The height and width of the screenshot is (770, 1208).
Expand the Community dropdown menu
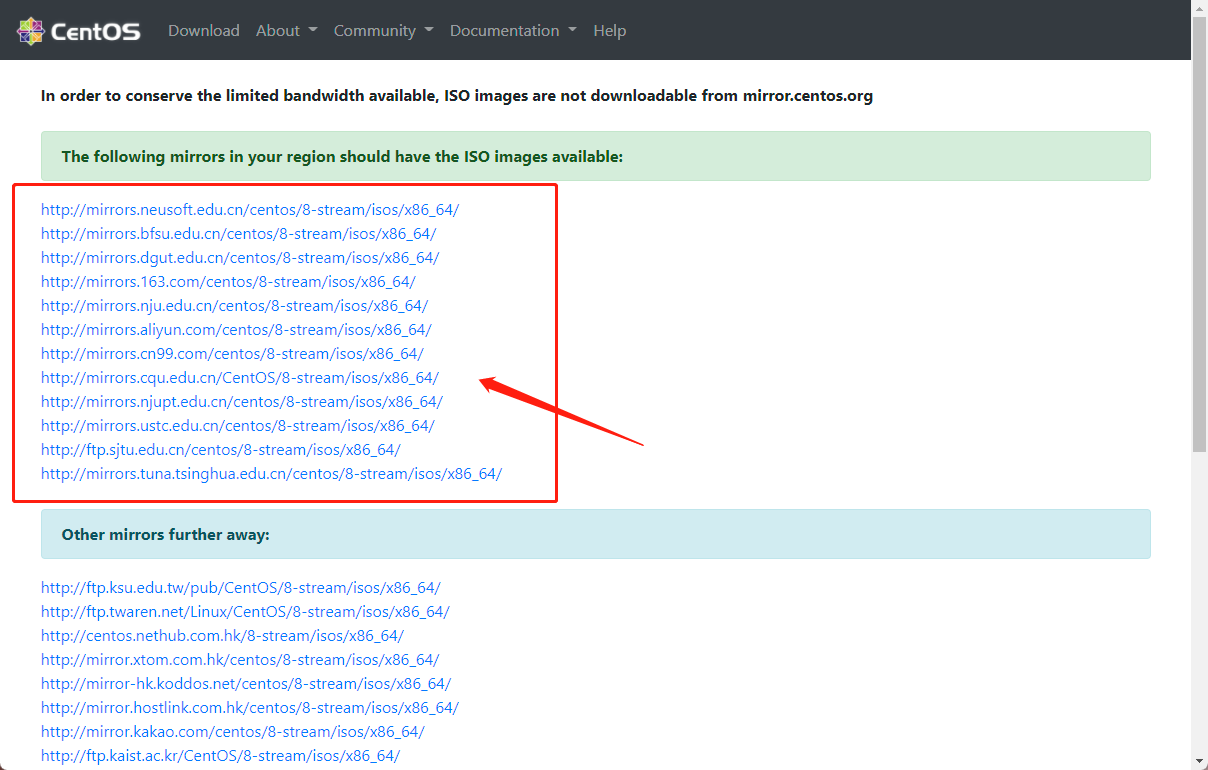click(384, 31)
